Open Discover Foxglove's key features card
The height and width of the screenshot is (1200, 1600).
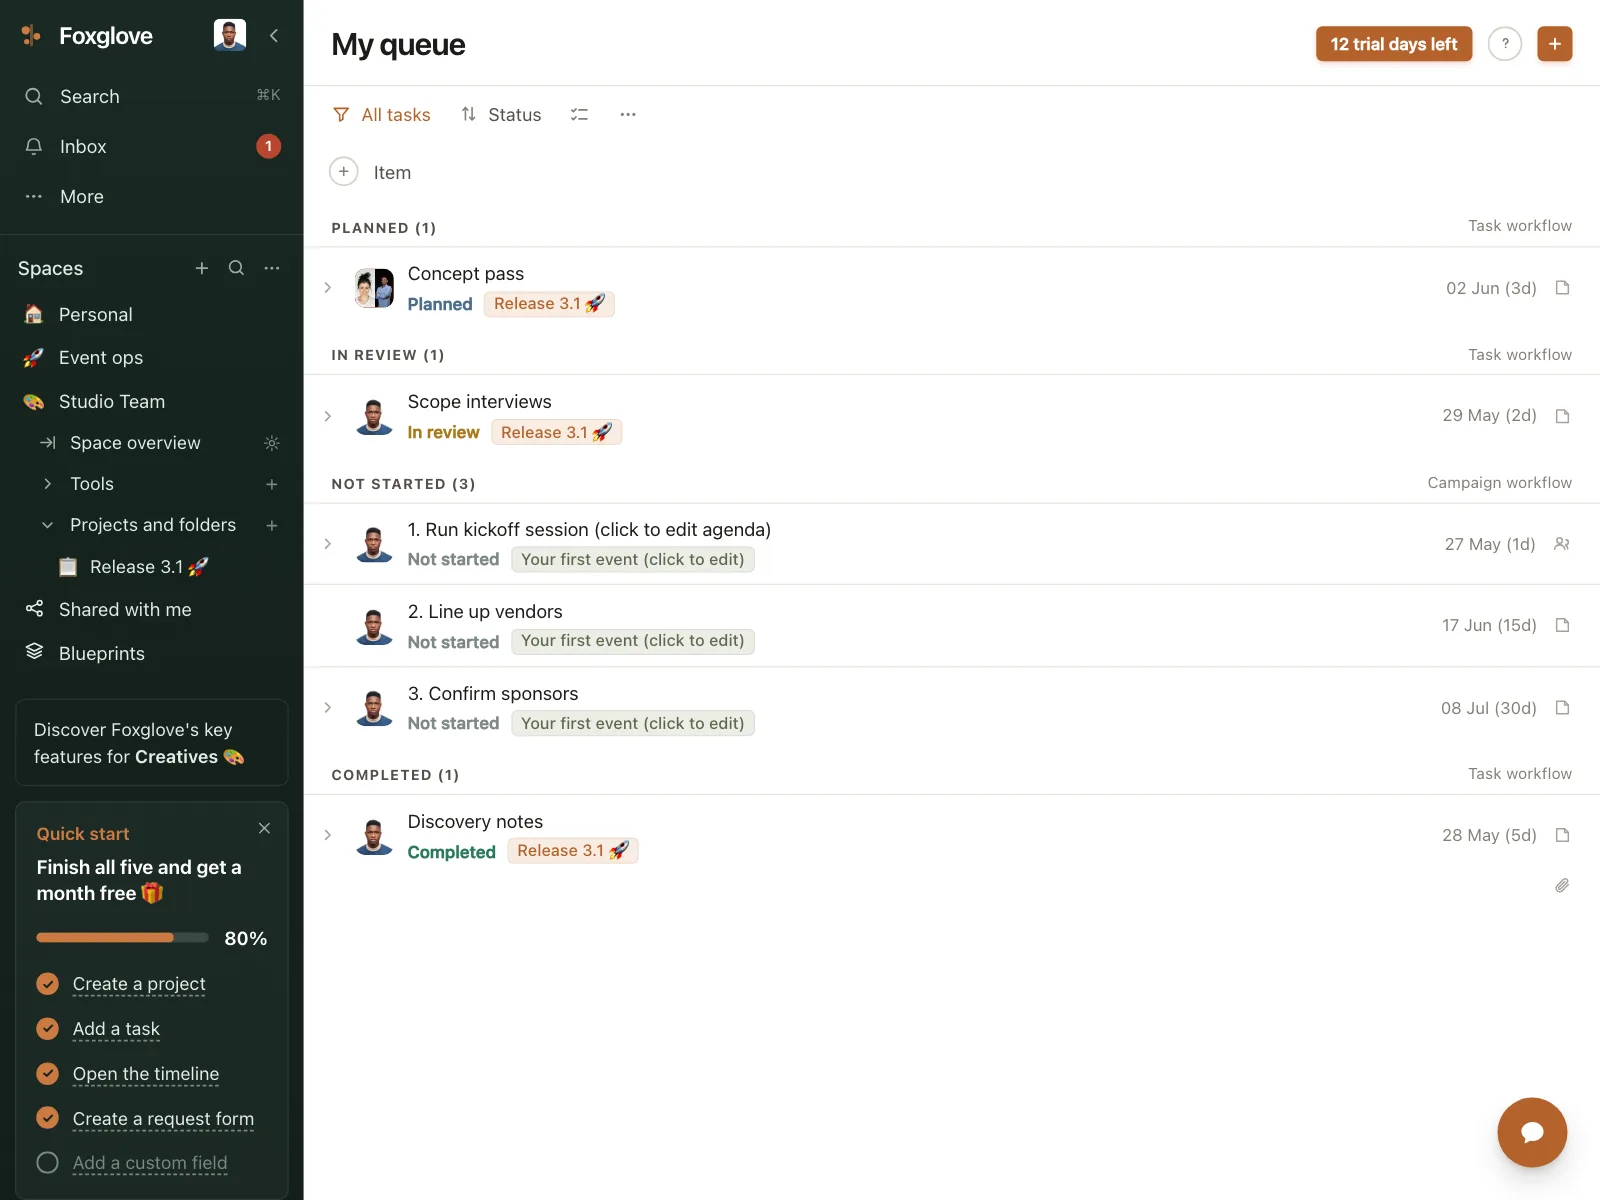click(152, 743)
